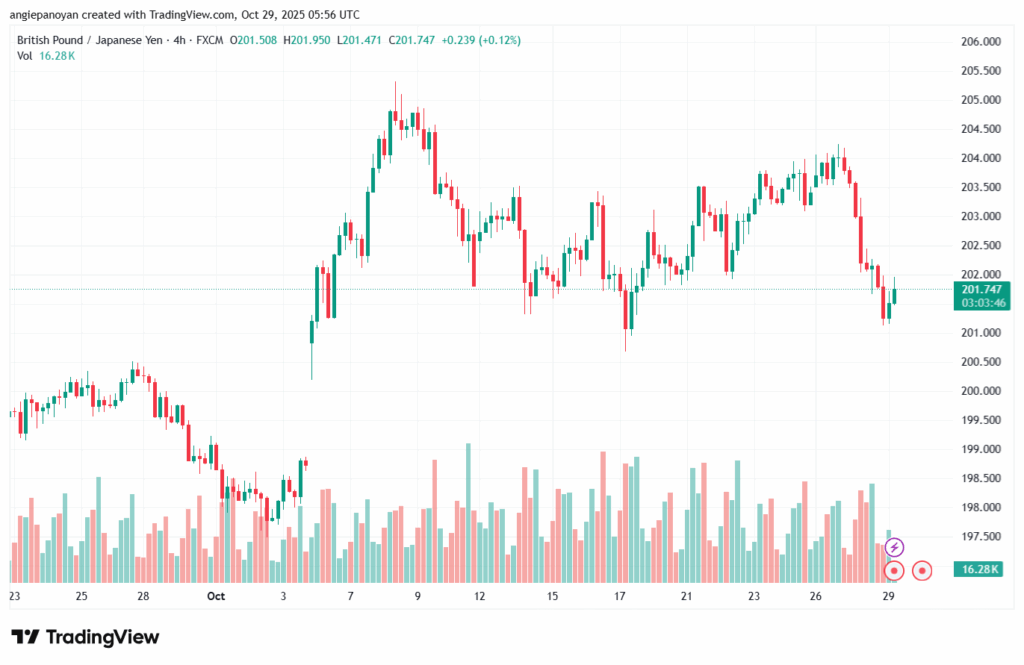Select the Vol indicator legend label
The width and height of the screenshot is (1024, 665).
[x=25, y=56]
